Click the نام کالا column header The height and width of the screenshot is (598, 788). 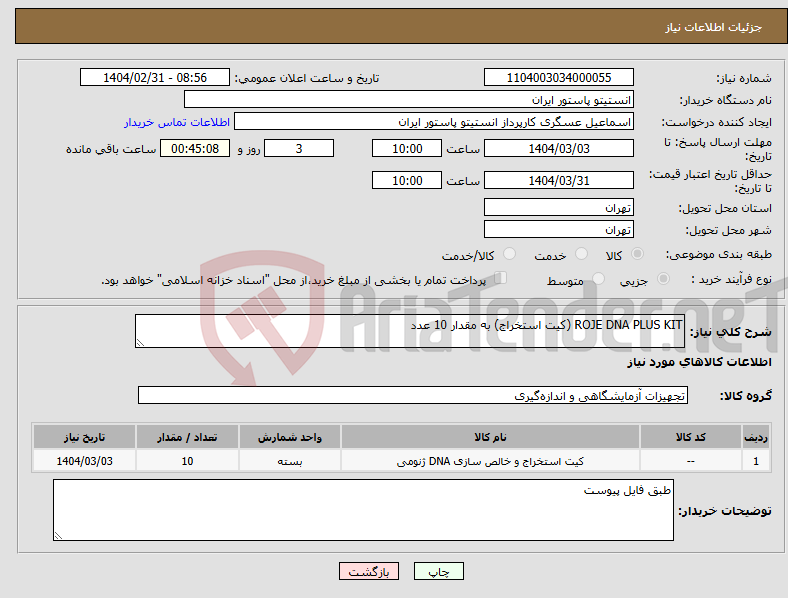click(490, 437)
